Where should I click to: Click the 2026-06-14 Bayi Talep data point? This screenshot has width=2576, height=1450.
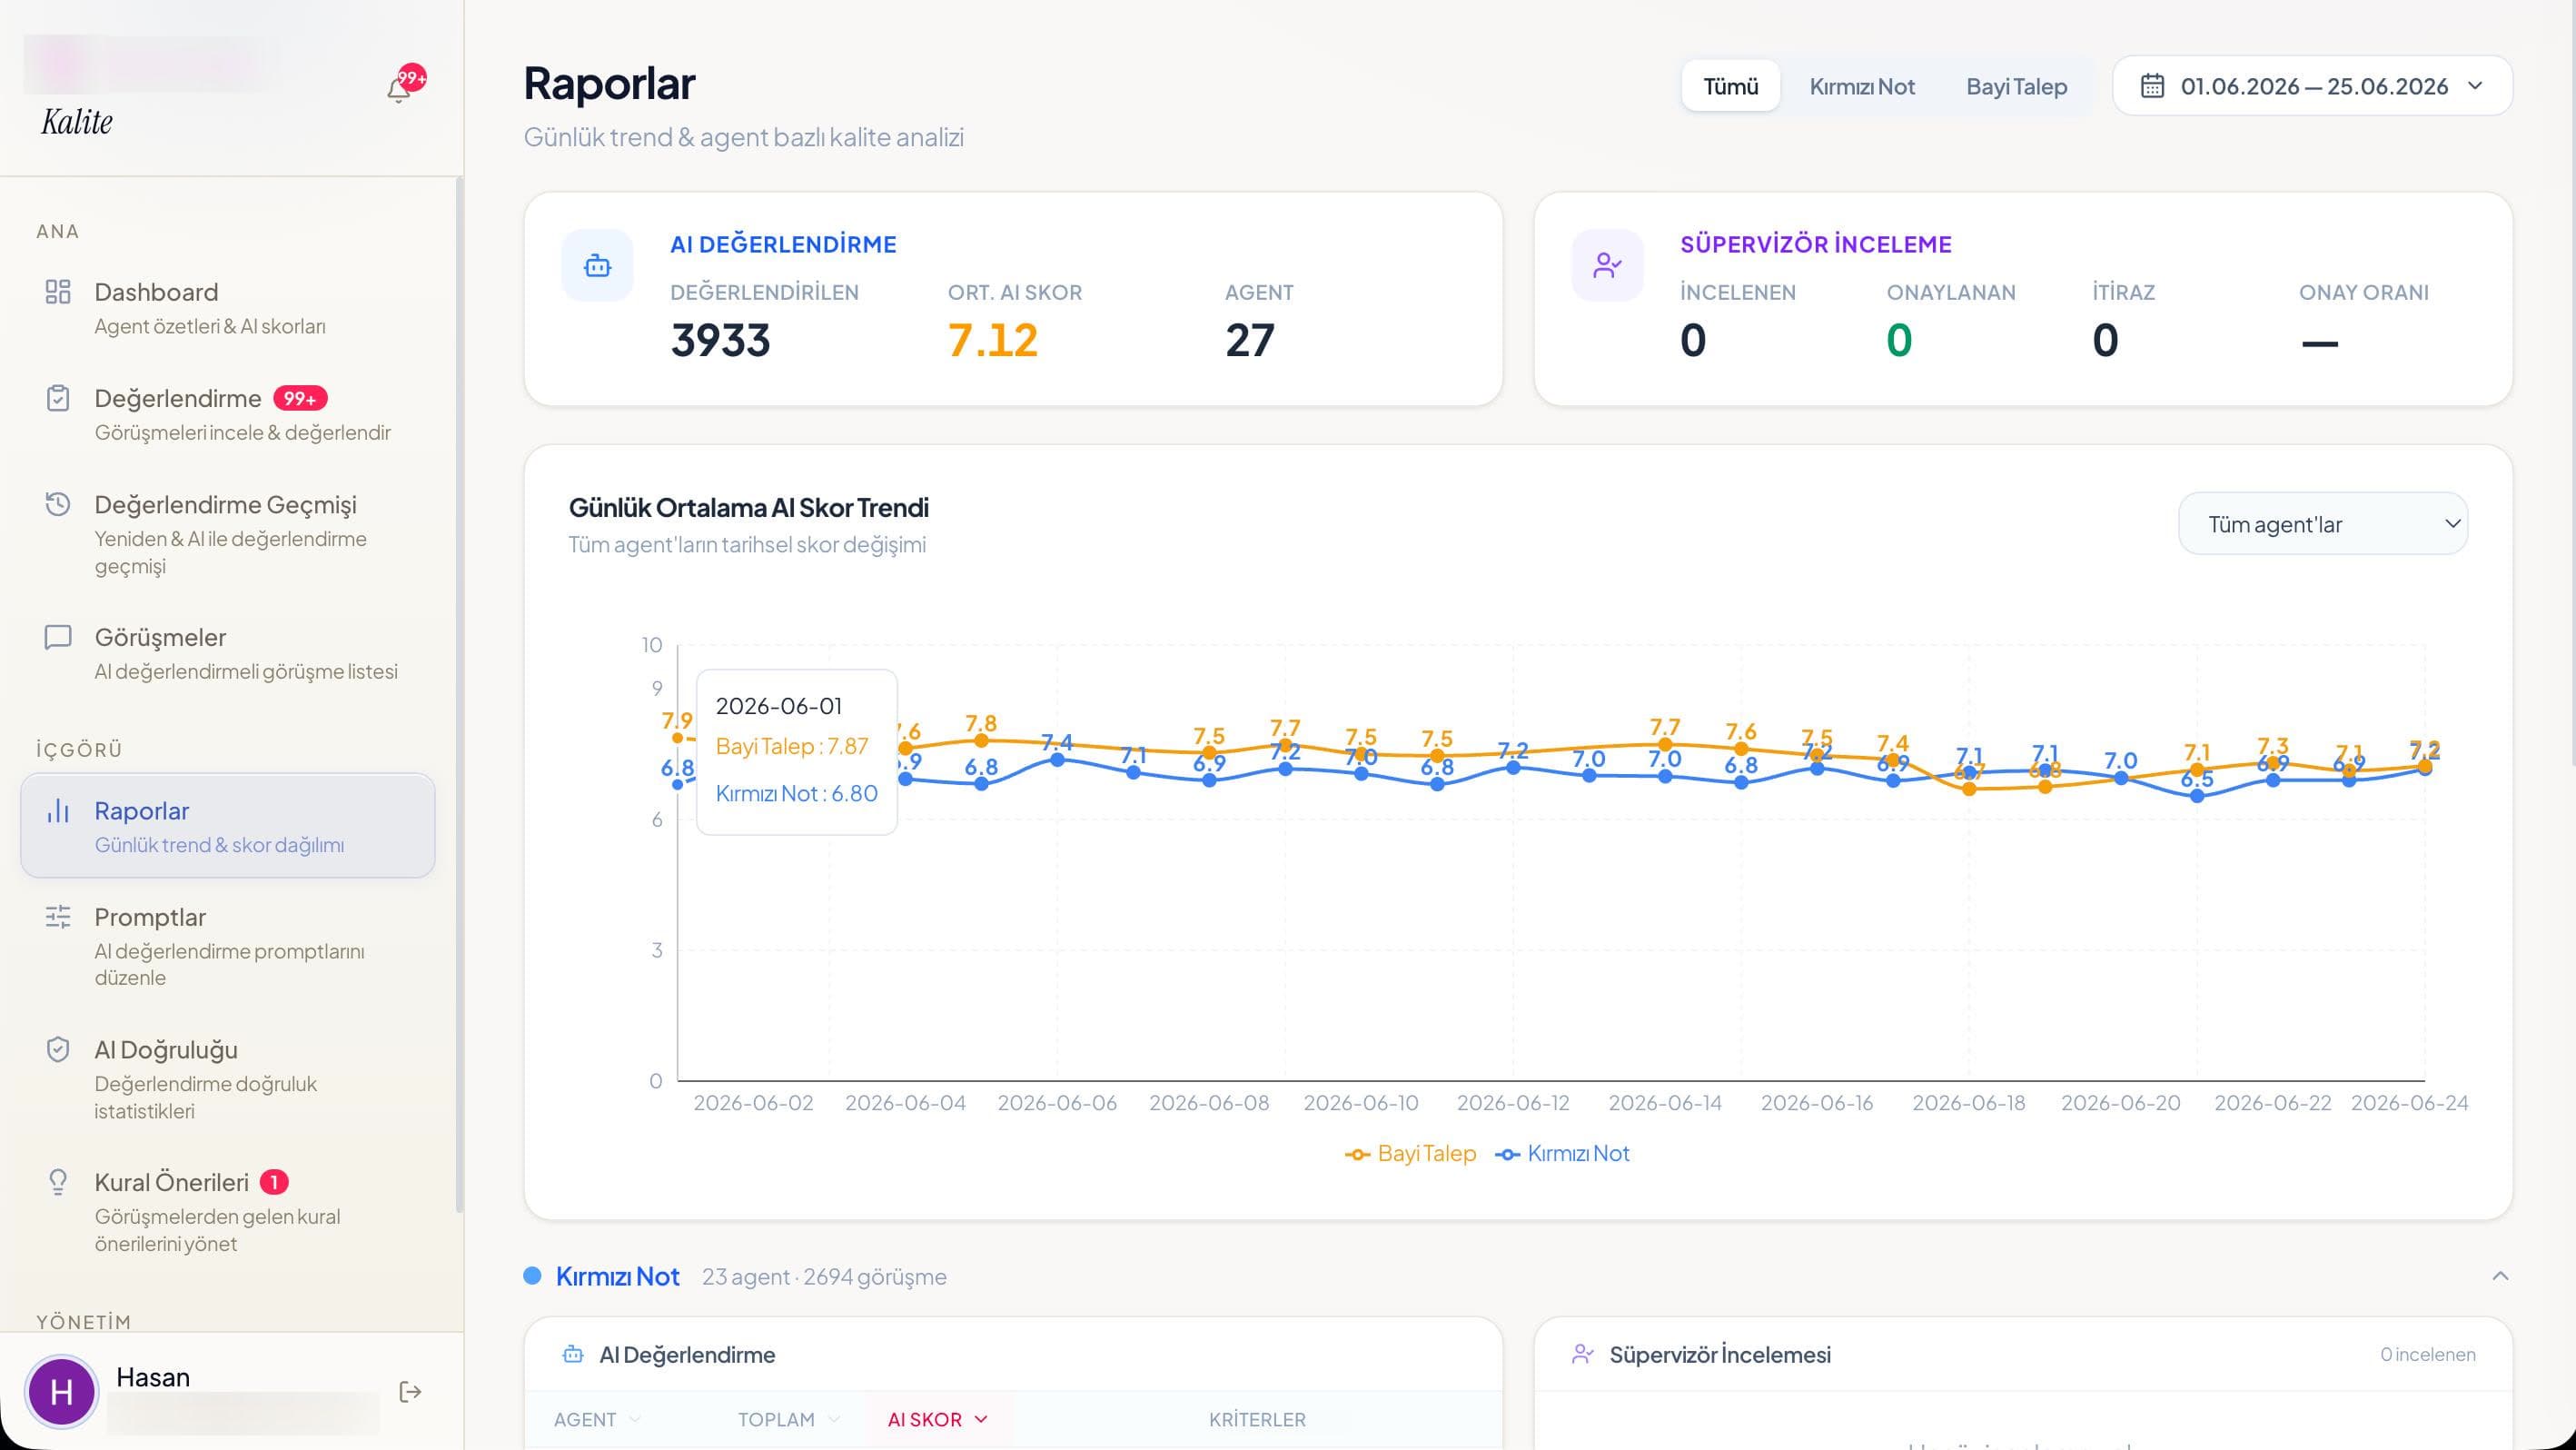click(x=1665, y=744)
